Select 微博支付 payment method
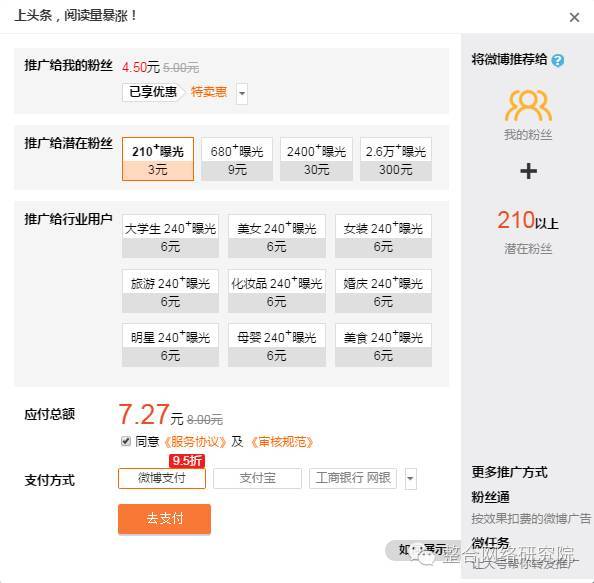This screenshot has height=583, width=594. pyautogui.click(x=162, y=478)
